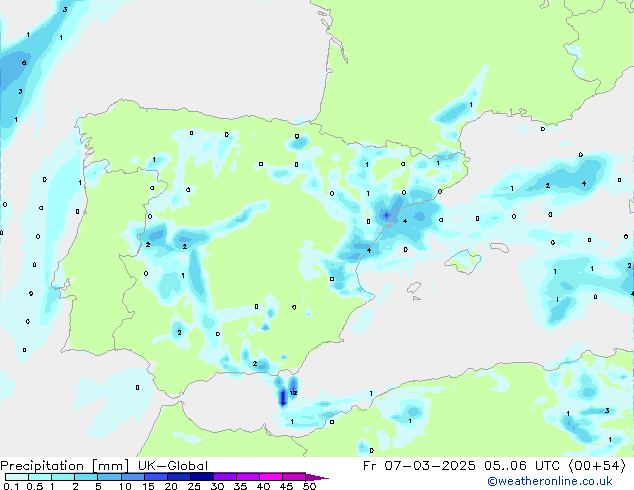Click the "0.1" legend scale label
Viewport: 634px width, 490px height.
(11, 486)
